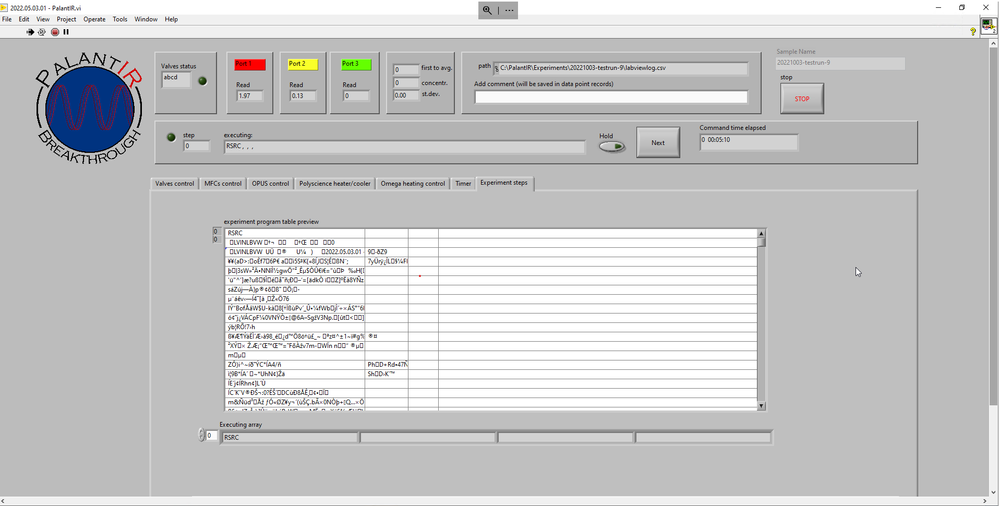Click the red STOP button
Viewport: 999px width, 506px height.
click(x=801, y=99)
